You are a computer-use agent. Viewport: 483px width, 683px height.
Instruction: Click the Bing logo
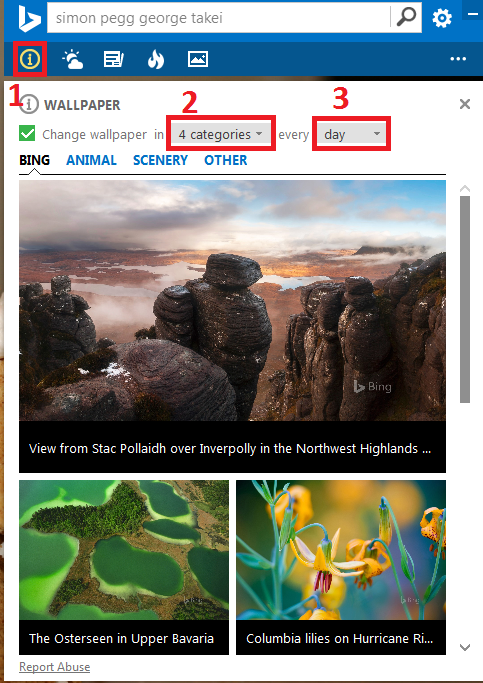(29, 18)
